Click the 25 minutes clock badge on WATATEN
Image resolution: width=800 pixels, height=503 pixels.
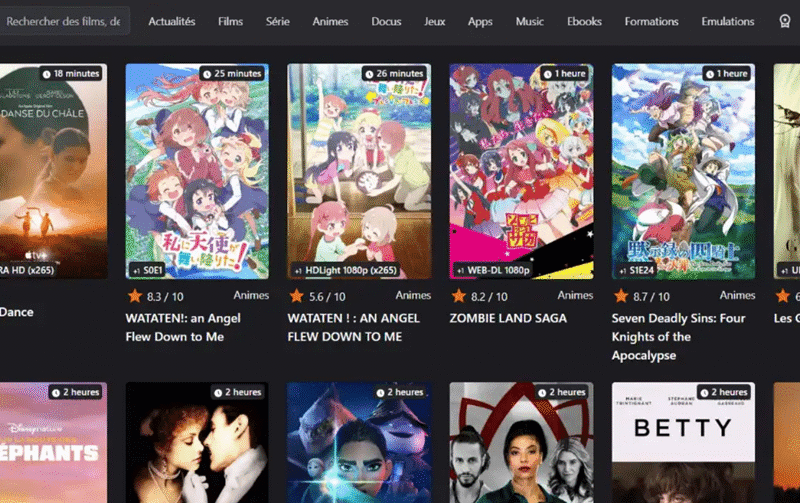coord(233,73)
